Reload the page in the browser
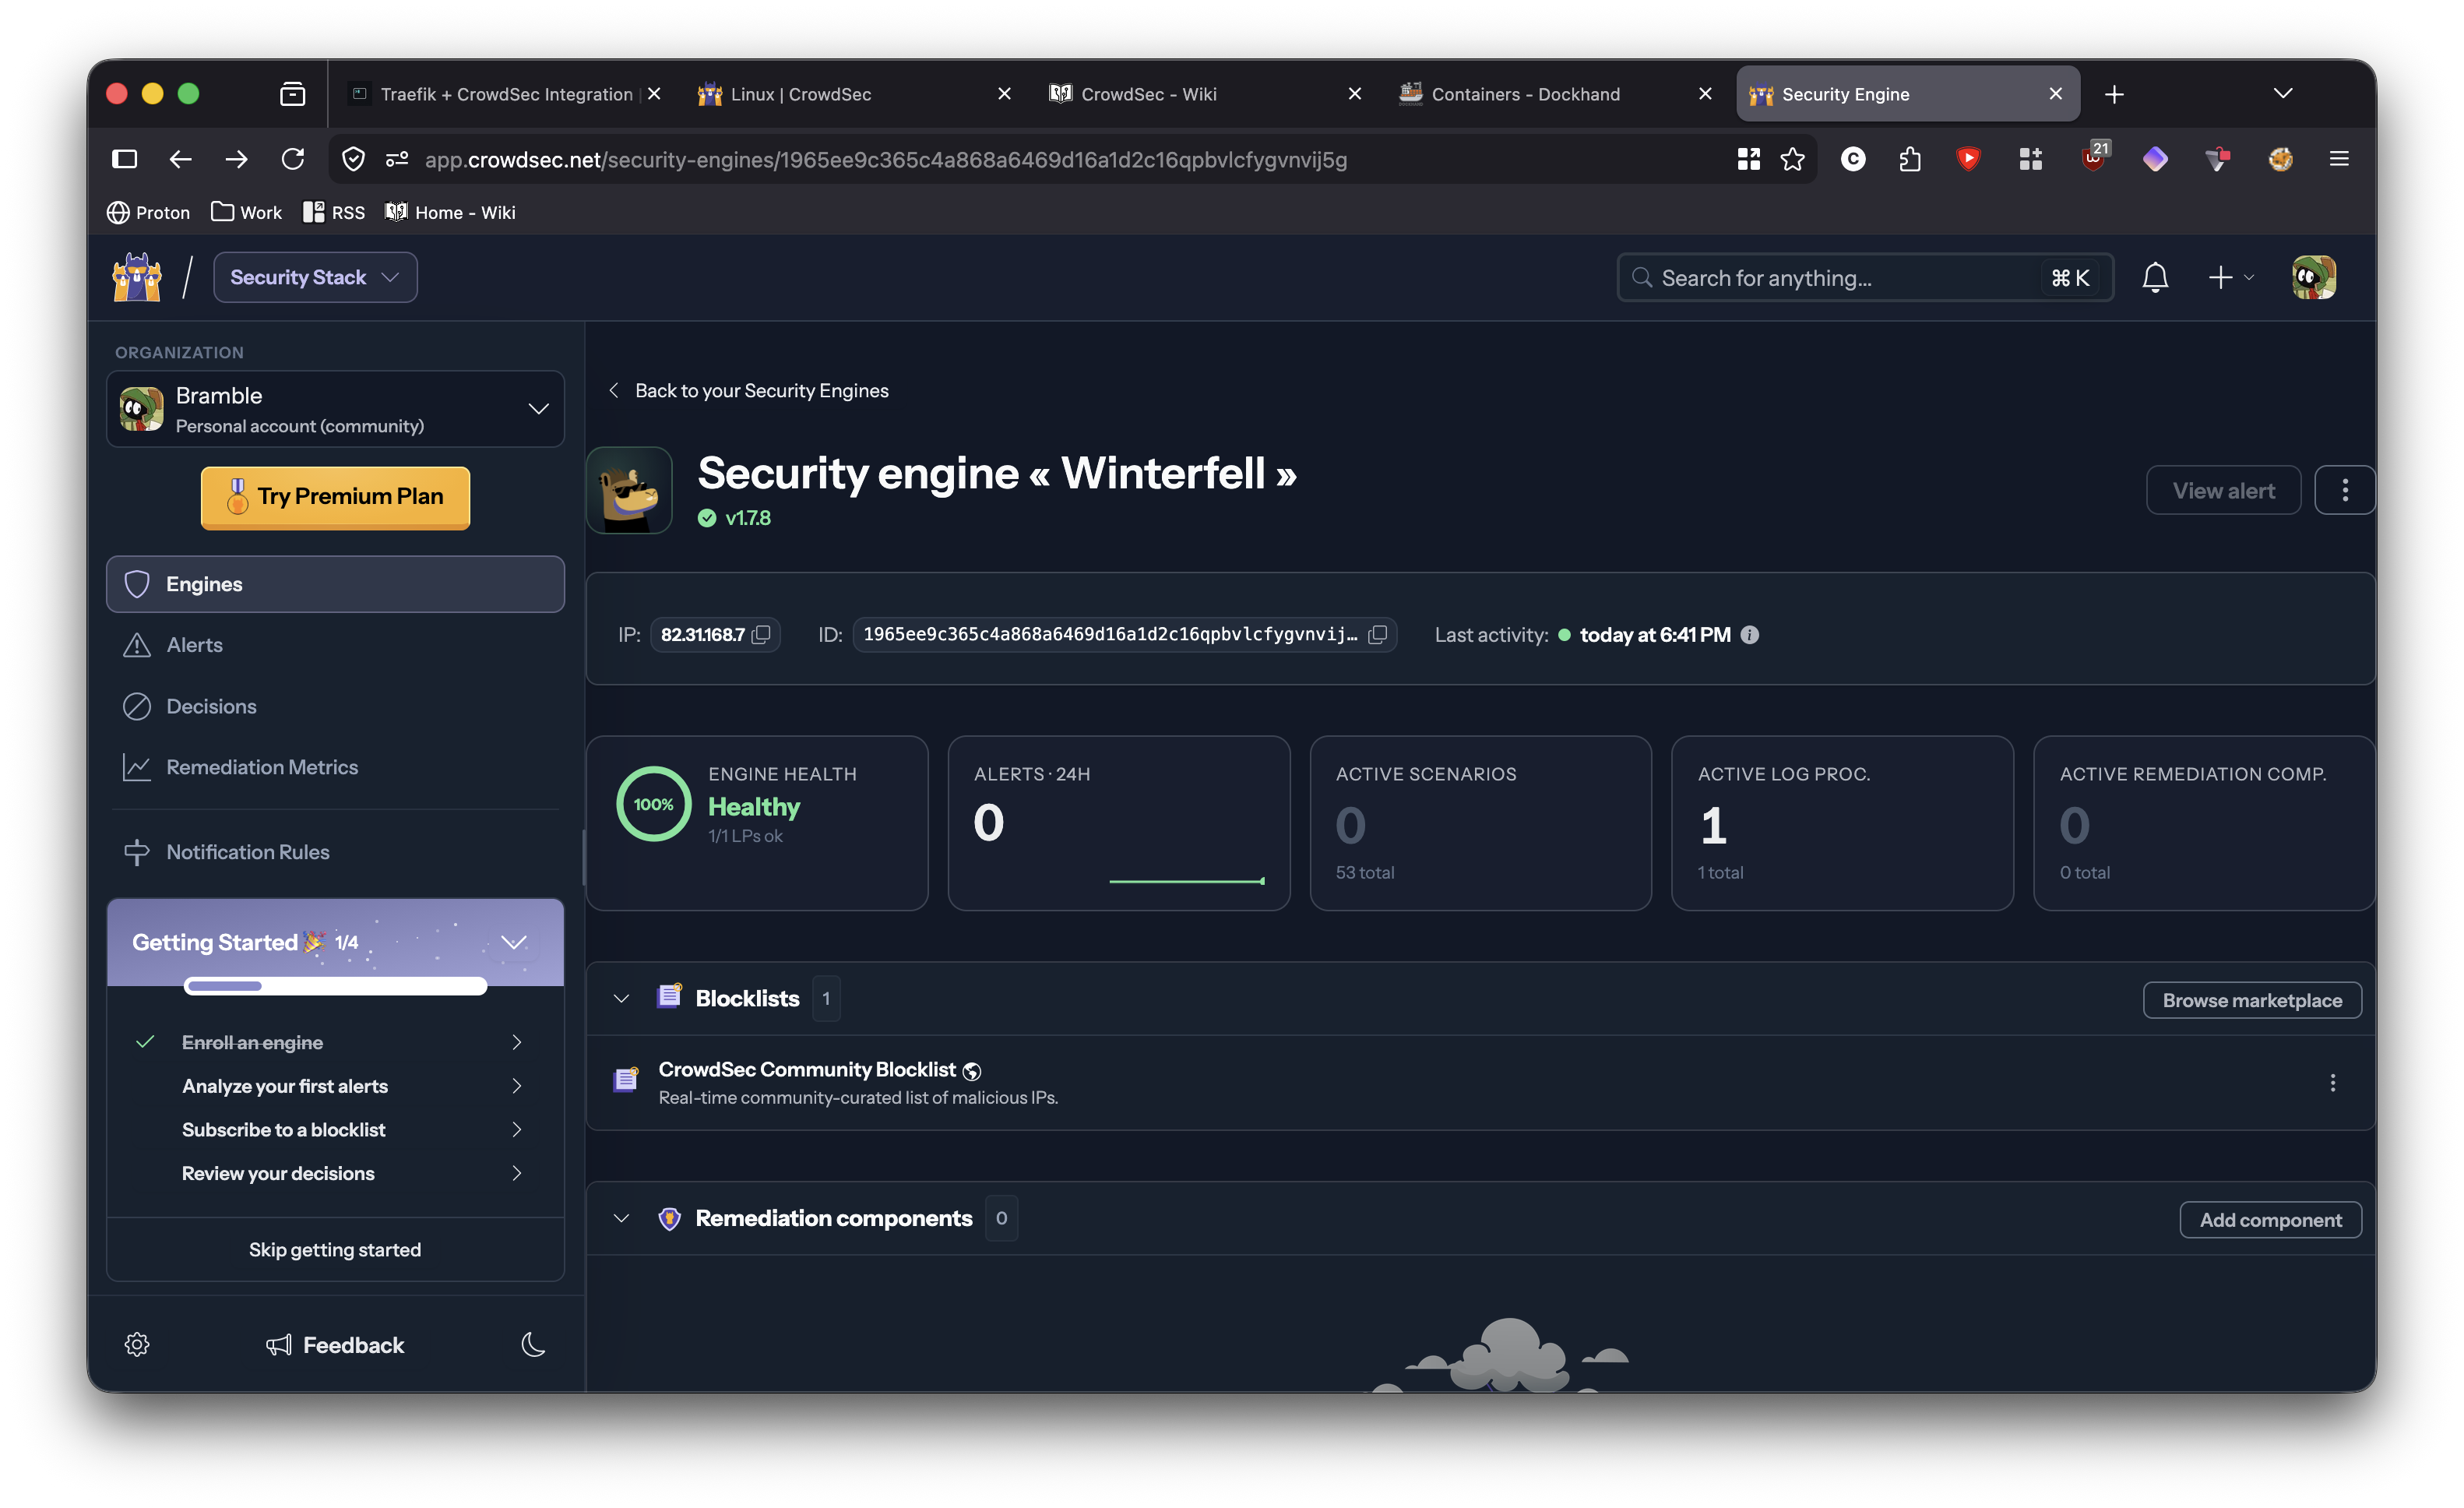The height and width of the screenshot is (1508, 2464). (292, 159)
